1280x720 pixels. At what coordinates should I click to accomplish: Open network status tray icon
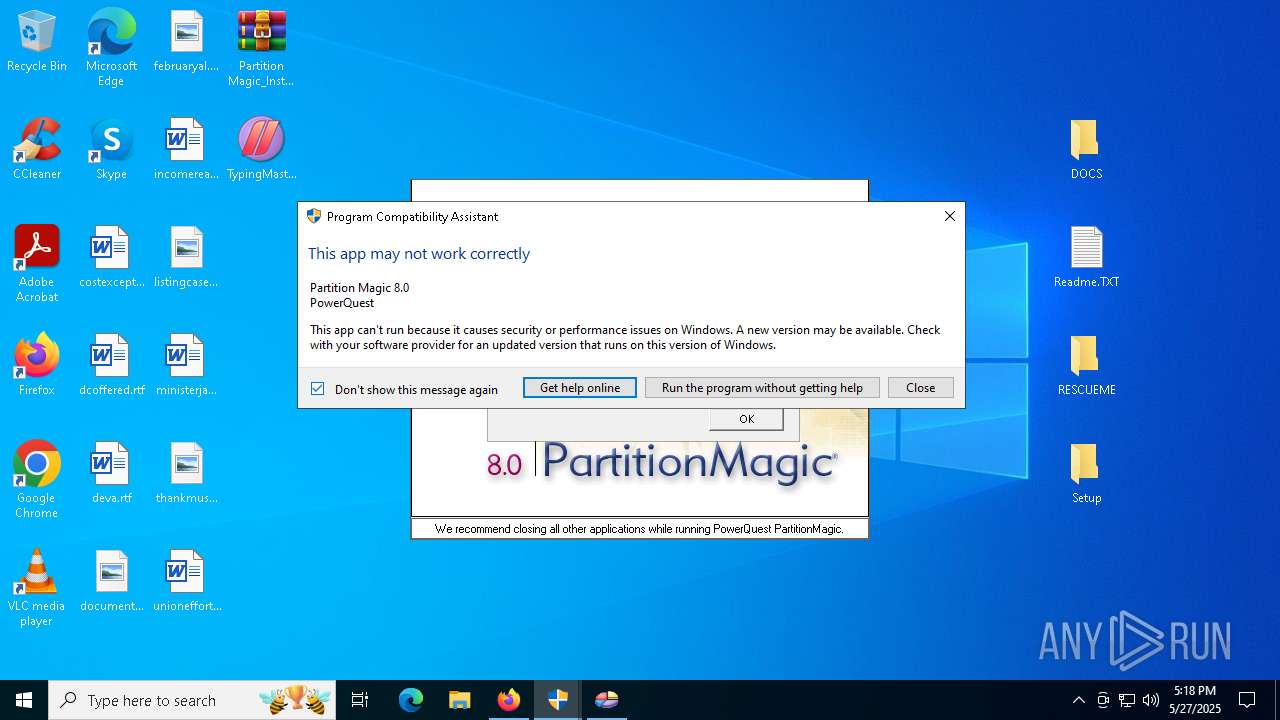tap(1127, 700)
